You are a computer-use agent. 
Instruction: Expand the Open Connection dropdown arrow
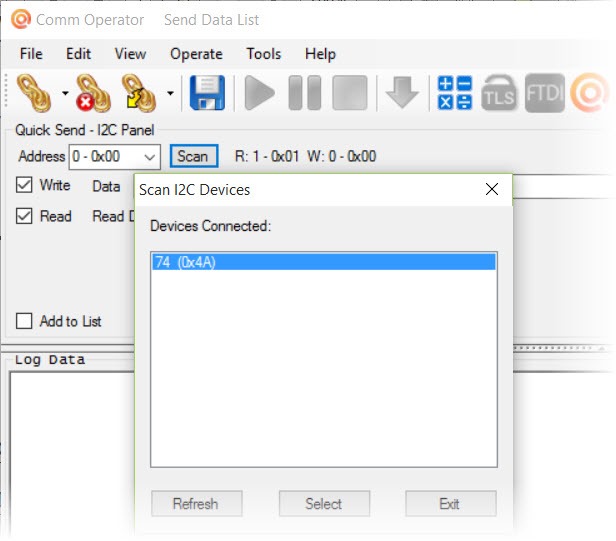65,94
